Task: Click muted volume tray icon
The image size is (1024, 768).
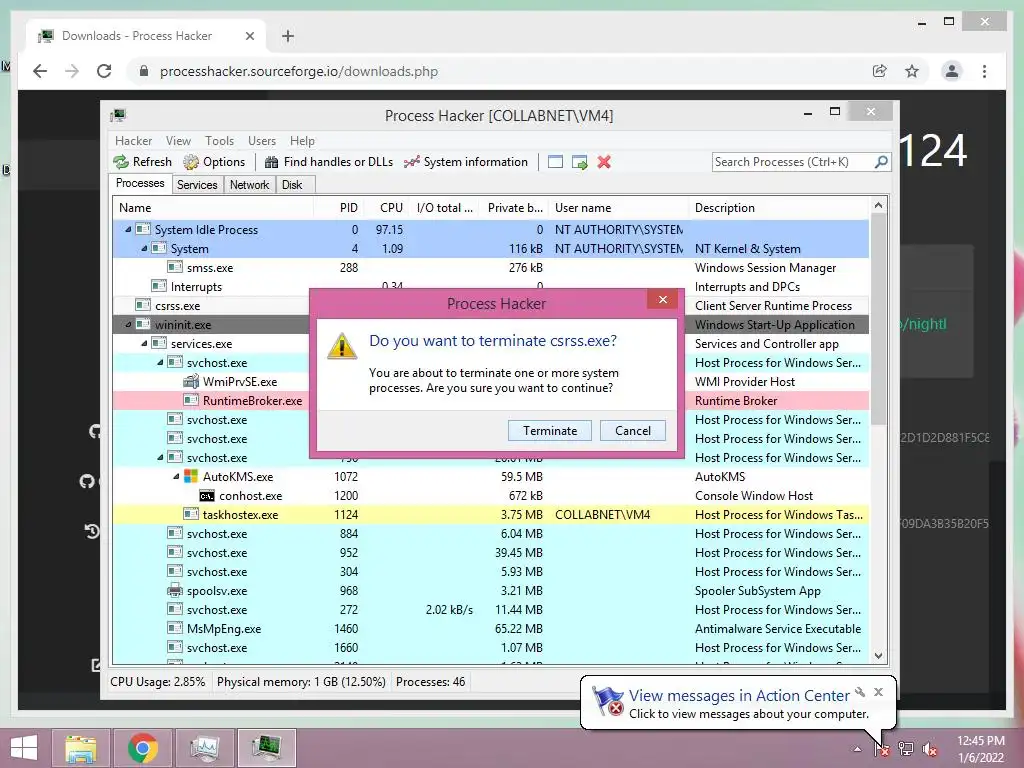Action: pyautogui.click(x=929, y=749)
